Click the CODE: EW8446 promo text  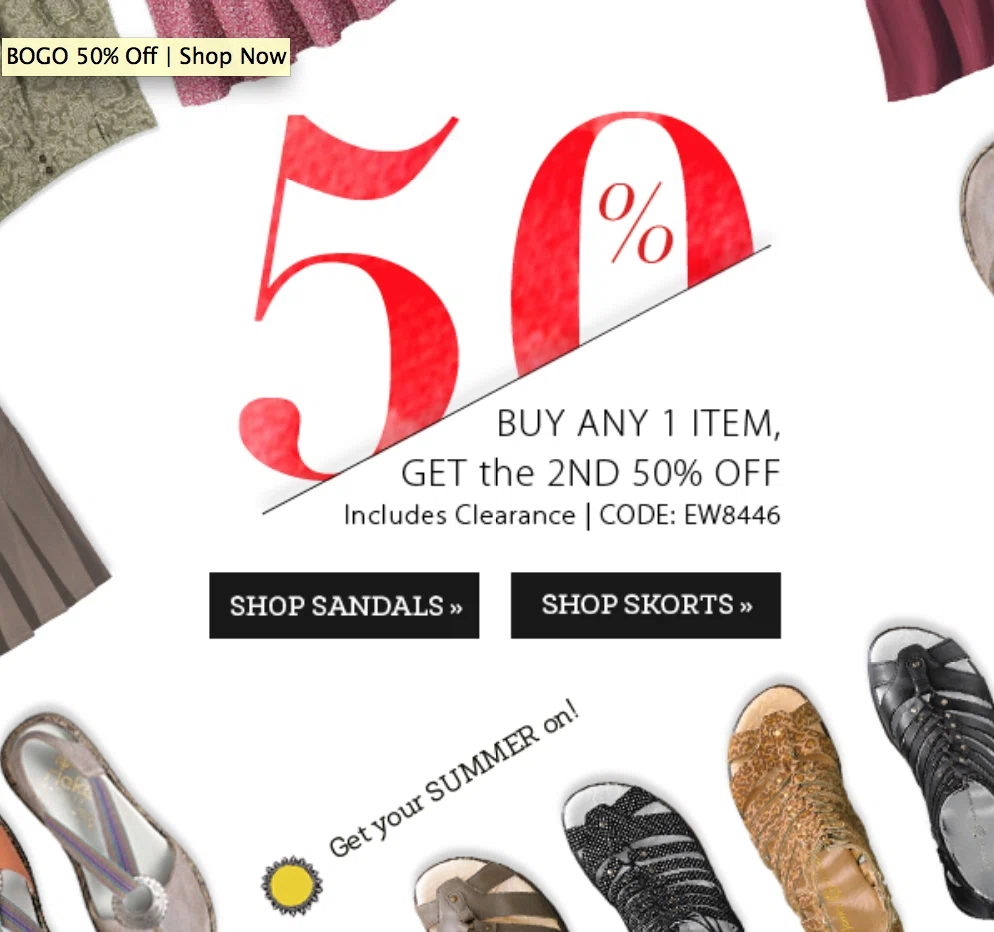click(x=690, y=515)
